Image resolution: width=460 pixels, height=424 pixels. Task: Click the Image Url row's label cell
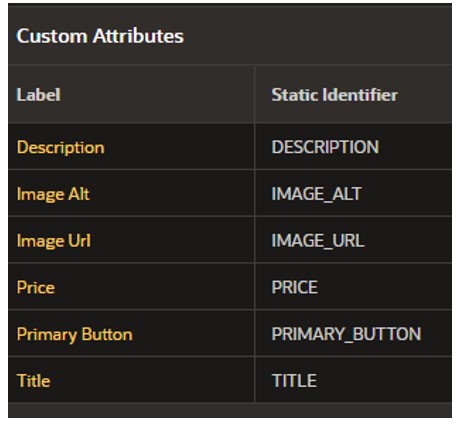click(x=131, y=240)
